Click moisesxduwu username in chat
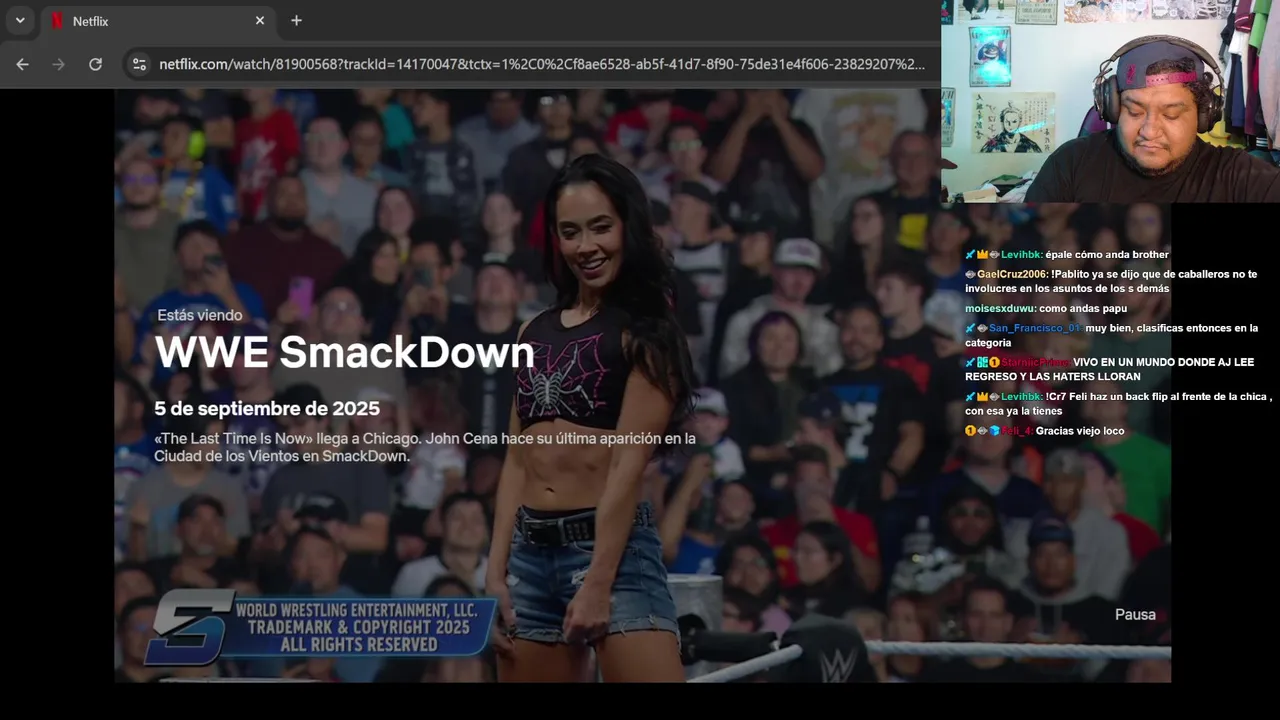The height and width of the screenshot is (720, 1280). click(x=1000, y=308)
